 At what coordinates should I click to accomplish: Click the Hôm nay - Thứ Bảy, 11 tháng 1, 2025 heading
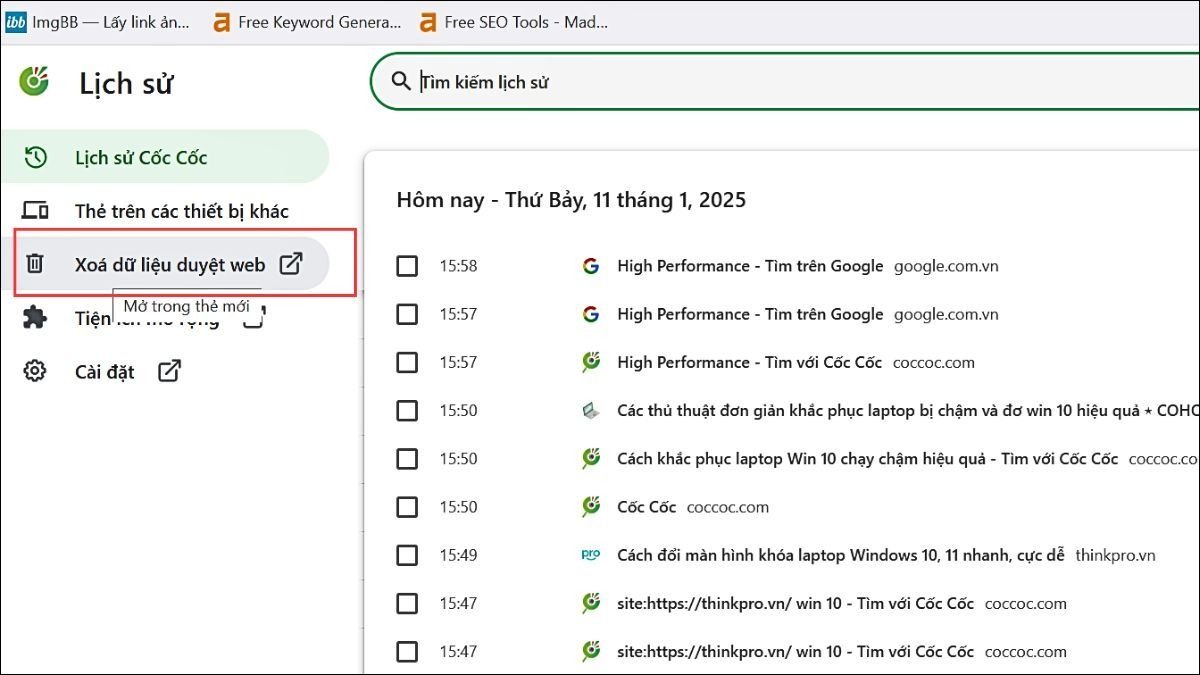571,199
